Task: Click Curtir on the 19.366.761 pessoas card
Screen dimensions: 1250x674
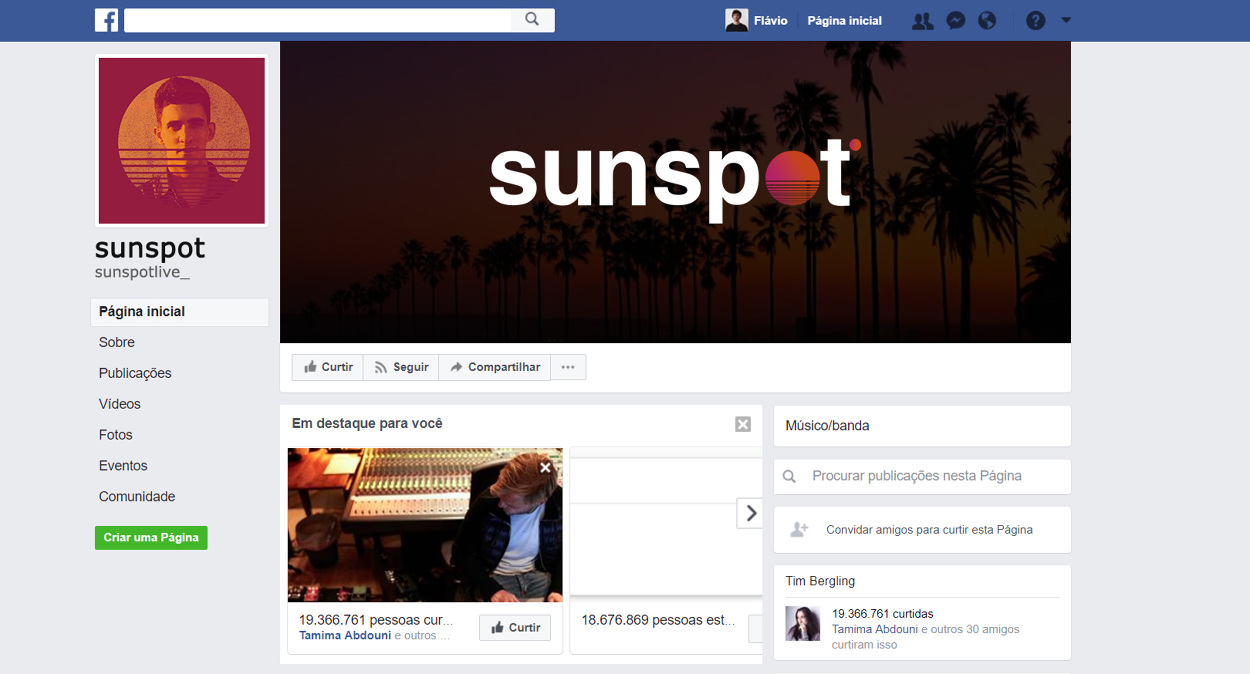Action: pyautogui.click(x=515, y=628)
